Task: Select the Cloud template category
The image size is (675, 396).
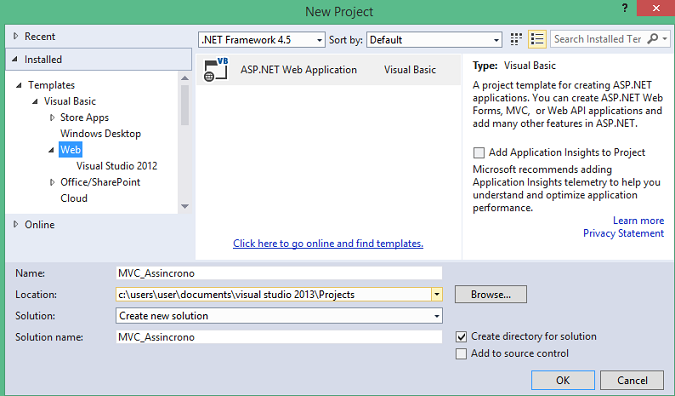Action: (x=74, y=198)
